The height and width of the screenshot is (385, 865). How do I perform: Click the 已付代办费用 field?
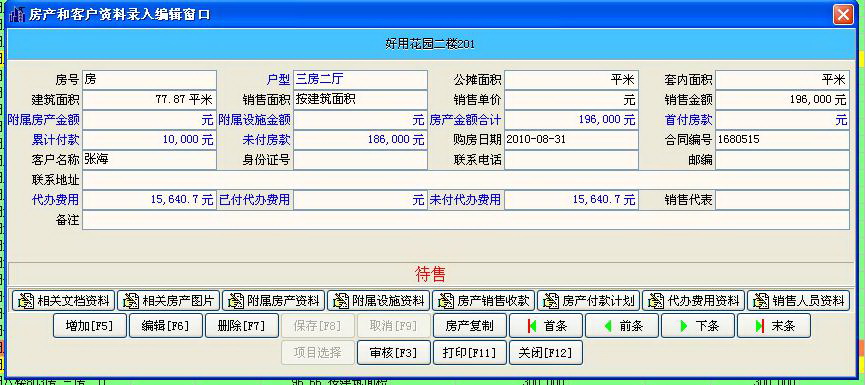point(360,200)
